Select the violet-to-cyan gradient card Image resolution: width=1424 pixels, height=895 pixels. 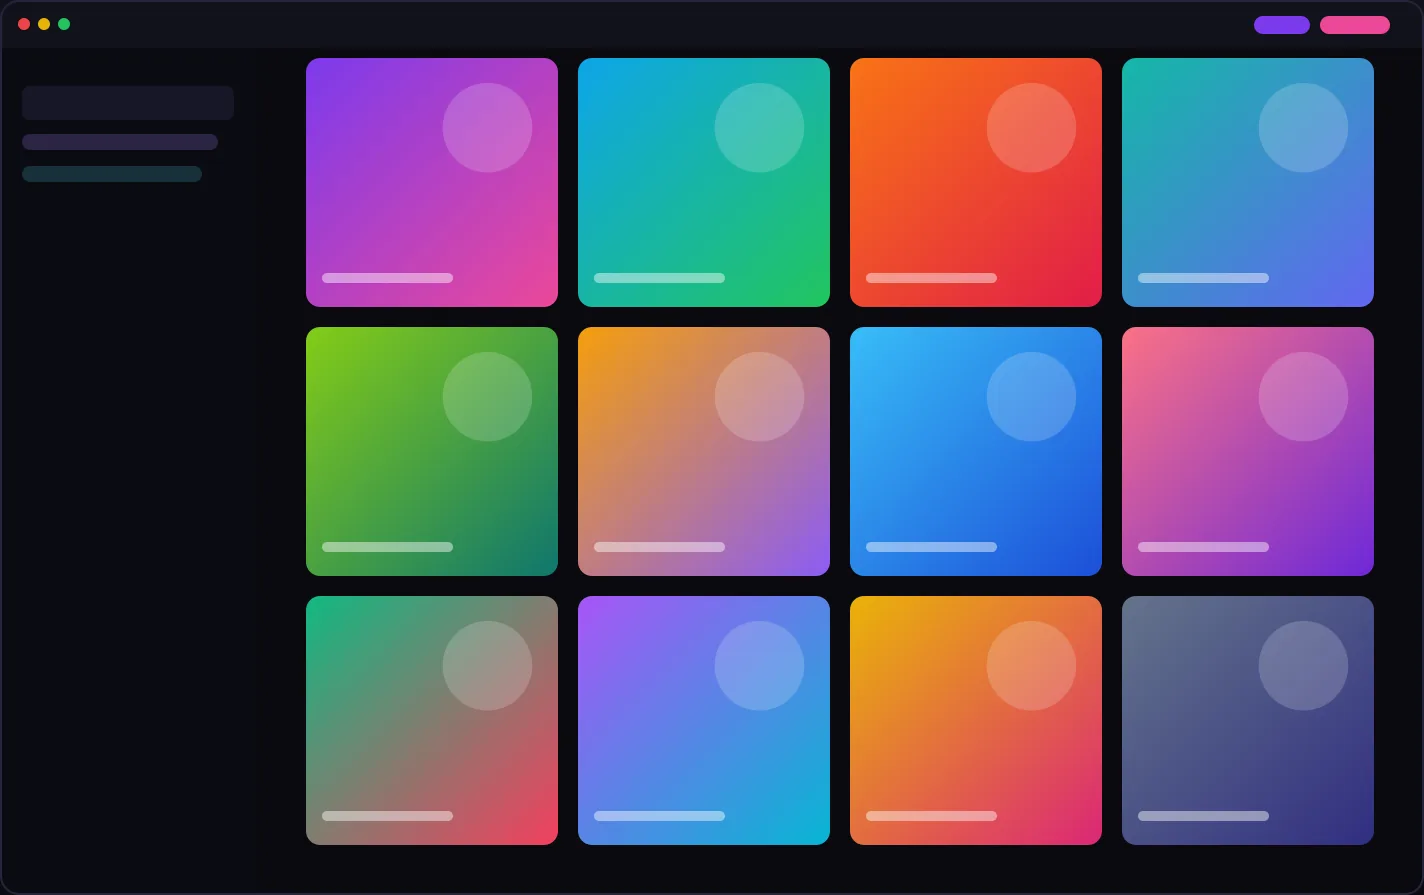[704, 720]
